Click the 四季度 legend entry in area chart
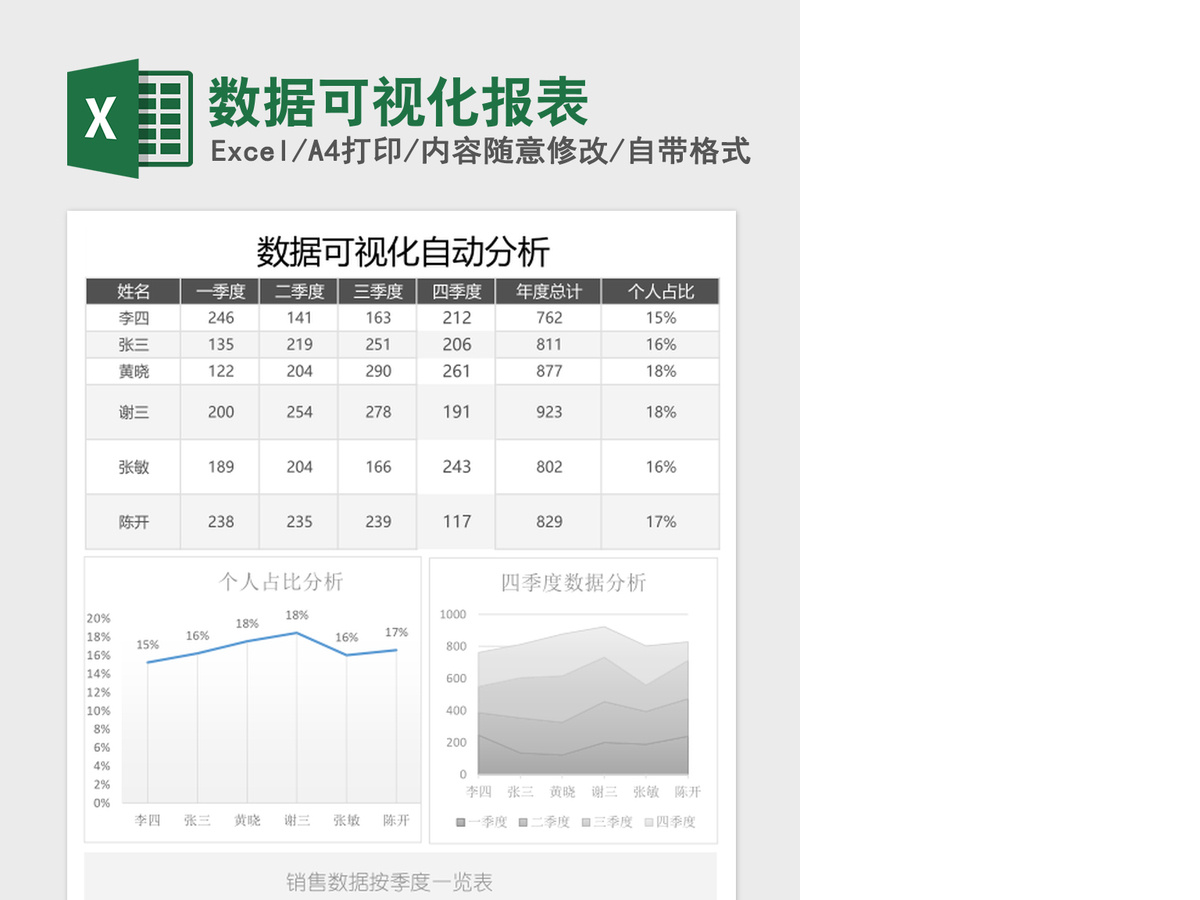The height and width of the screenshot is (900, 1200). 670,822
